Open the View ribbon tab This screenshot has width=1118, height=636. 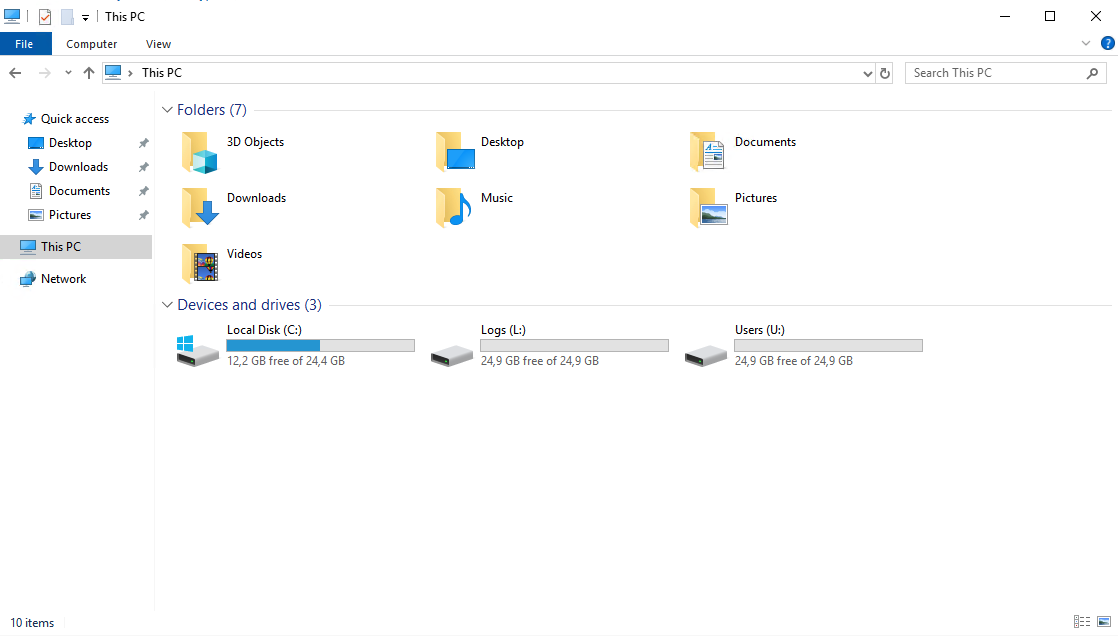[158, 43]
